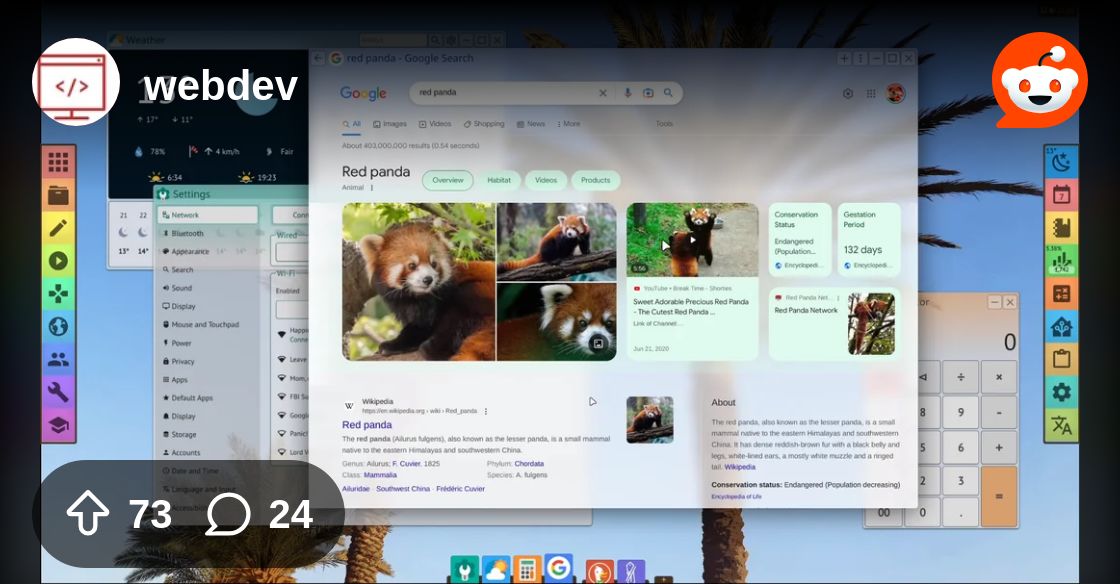Clear the search box with the X icon
This screenshot has width=1120, height=584.
(x=603, y=93)
